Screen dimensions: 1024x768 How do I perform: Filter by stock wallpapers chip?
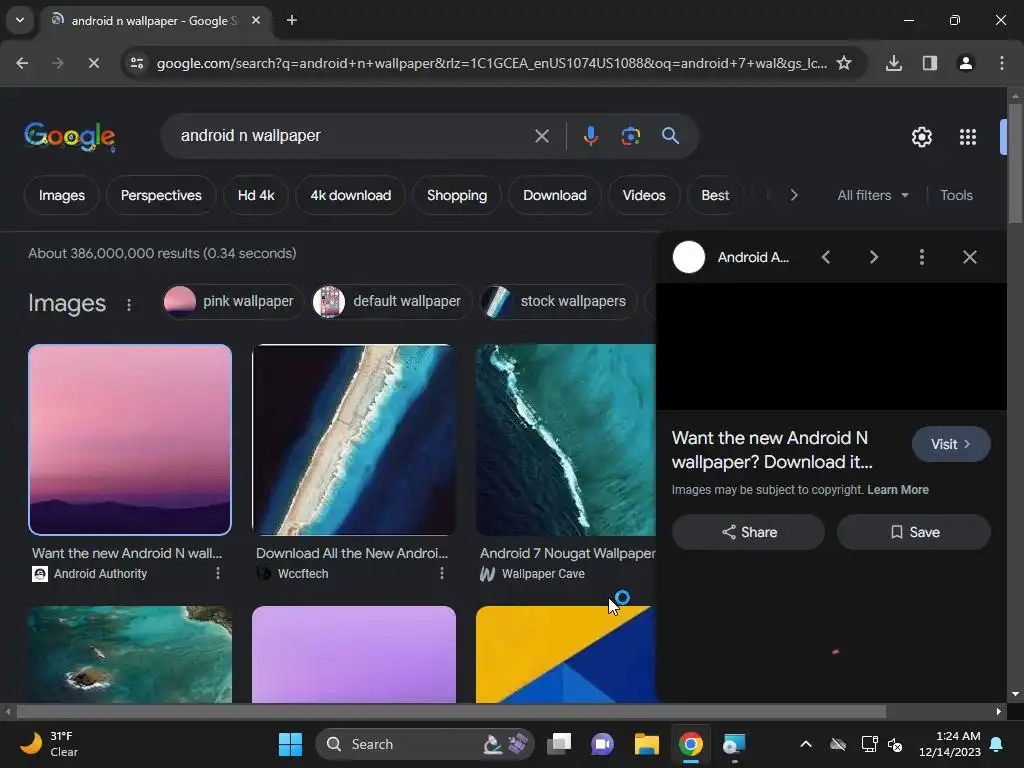[559, 301]
